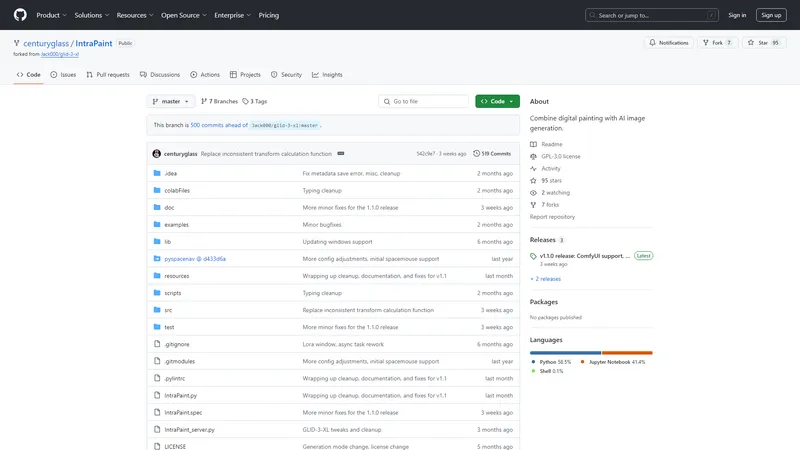Open the test folder
Viewport: 800px width, 450px height.
point(169,327)
